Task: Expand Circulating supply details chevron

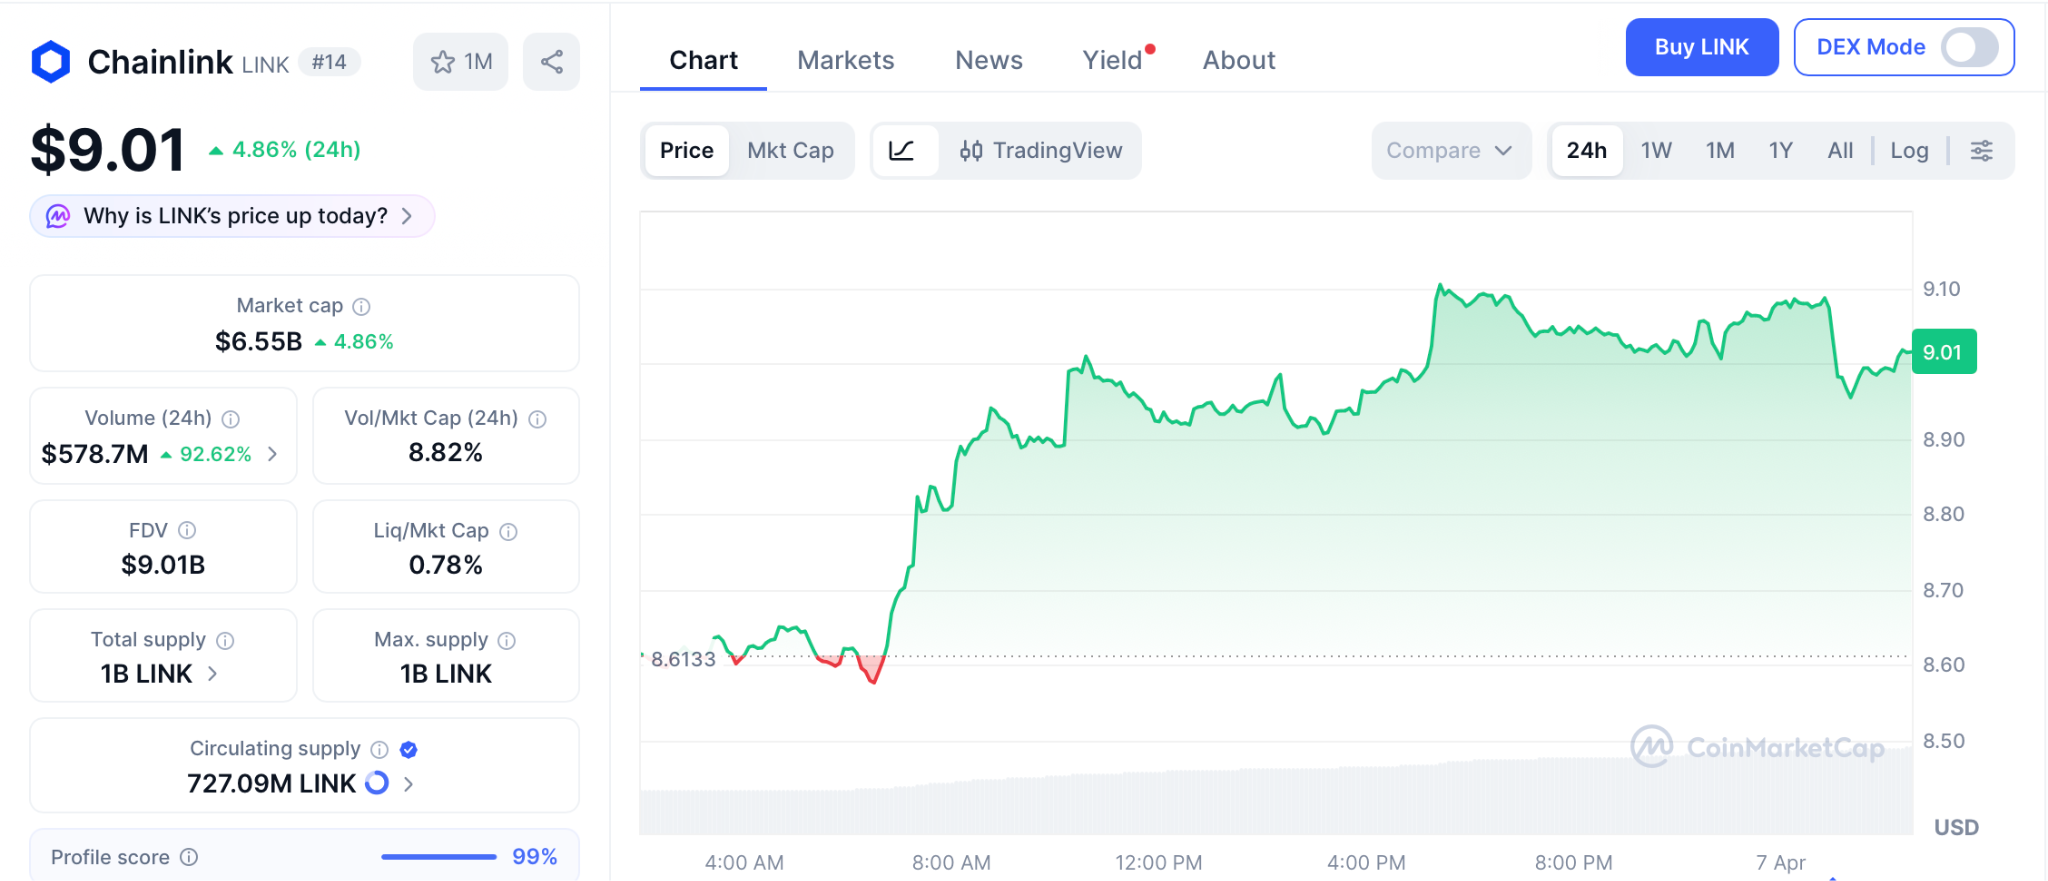Action: coord(408,784)
